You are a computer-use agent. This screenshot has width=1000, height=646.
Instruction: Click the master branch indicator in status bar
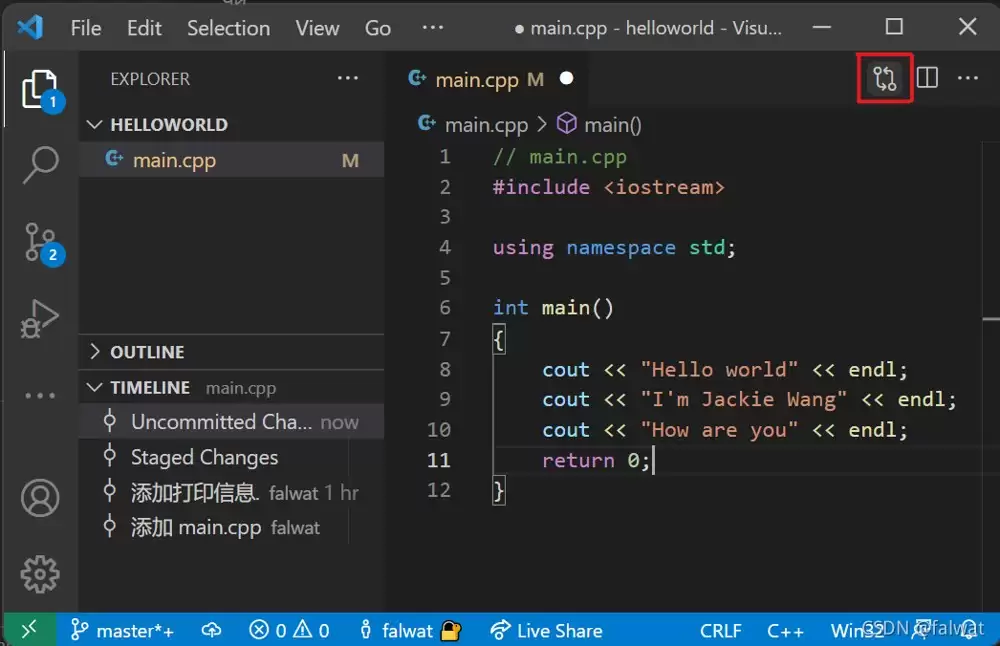(x=122, y=630)
